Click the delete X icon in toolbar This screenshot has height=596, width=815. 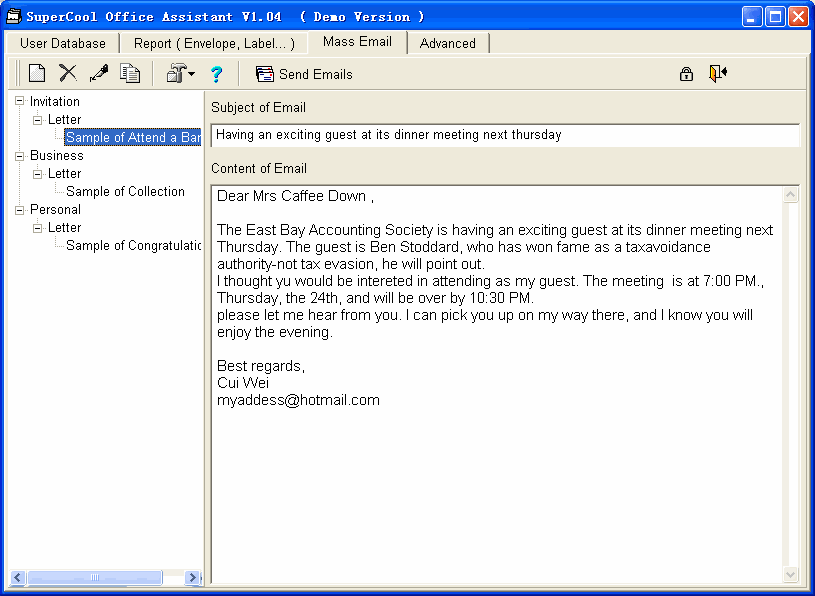pyautogui.click(x=67, y=73)
